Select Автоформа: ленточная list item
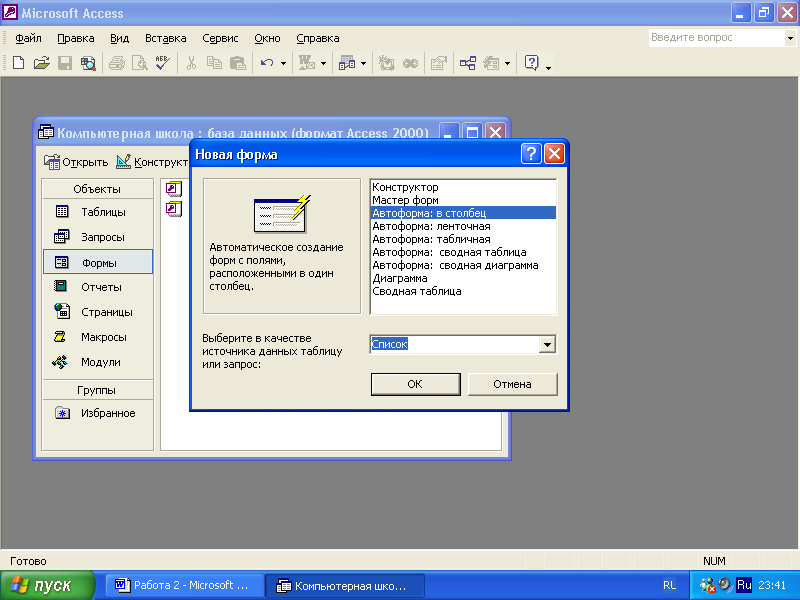800x600 pixels. (463, 226)
